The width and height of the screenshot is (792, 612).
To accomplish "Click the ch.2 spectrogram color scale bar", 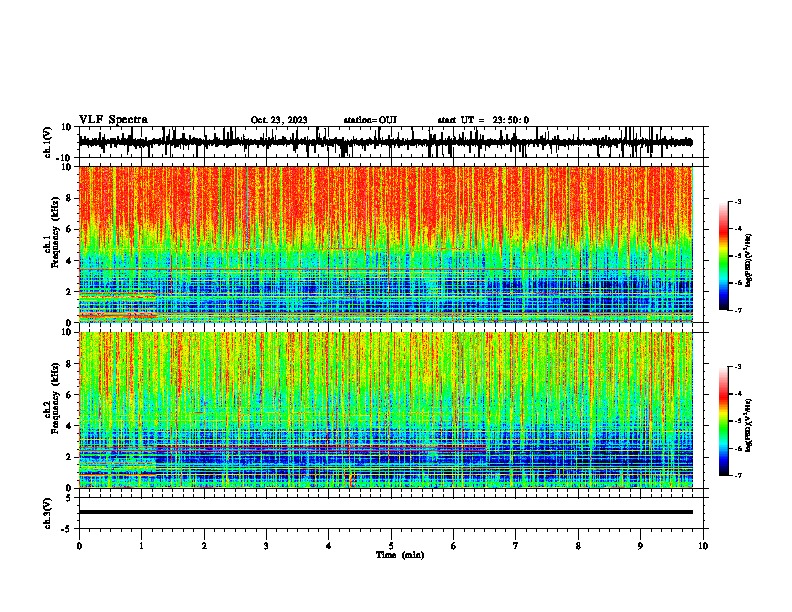I will point(724,421).
